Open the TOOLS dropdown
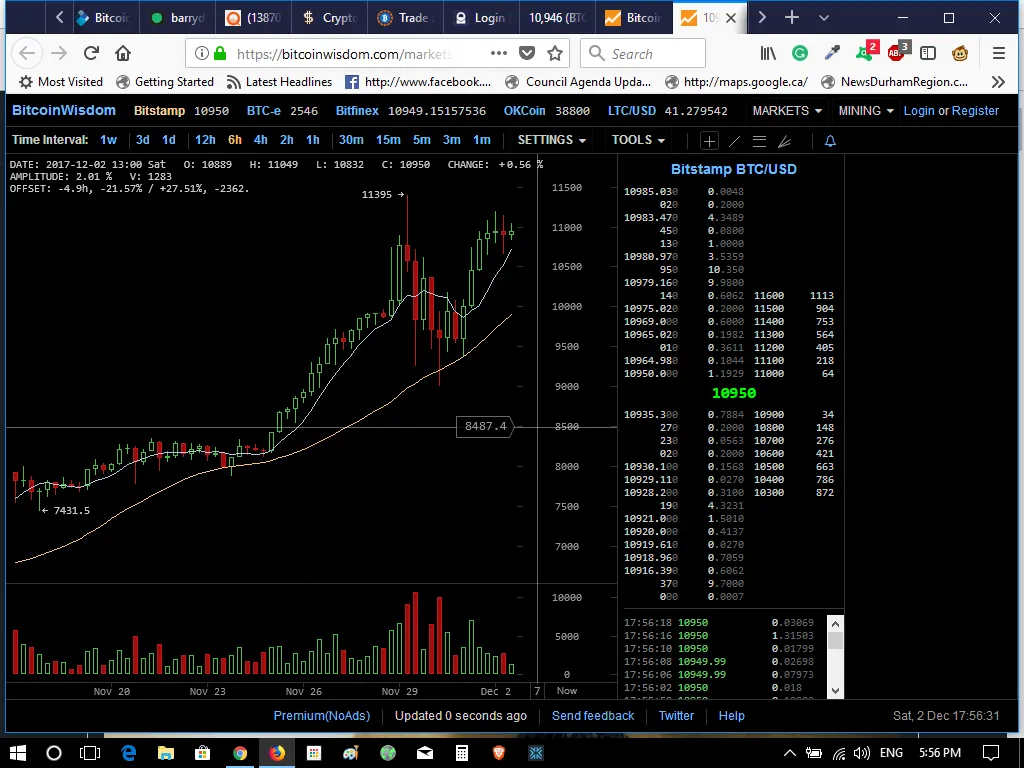This screenshot has width=1024, height=768. 637,140
